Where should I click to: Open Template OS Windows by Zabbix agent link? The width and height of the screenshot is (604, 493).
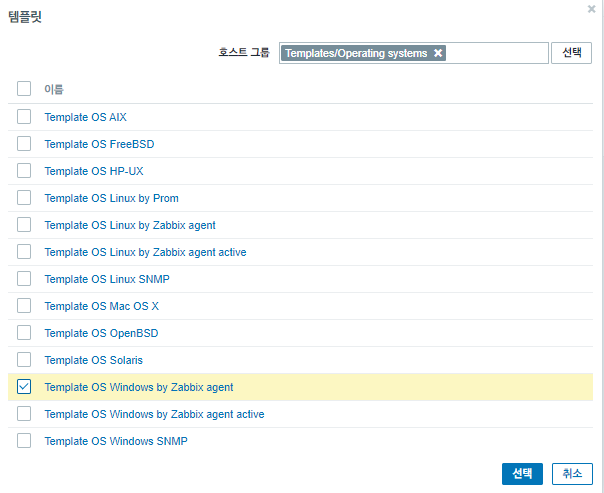point(139,387)
